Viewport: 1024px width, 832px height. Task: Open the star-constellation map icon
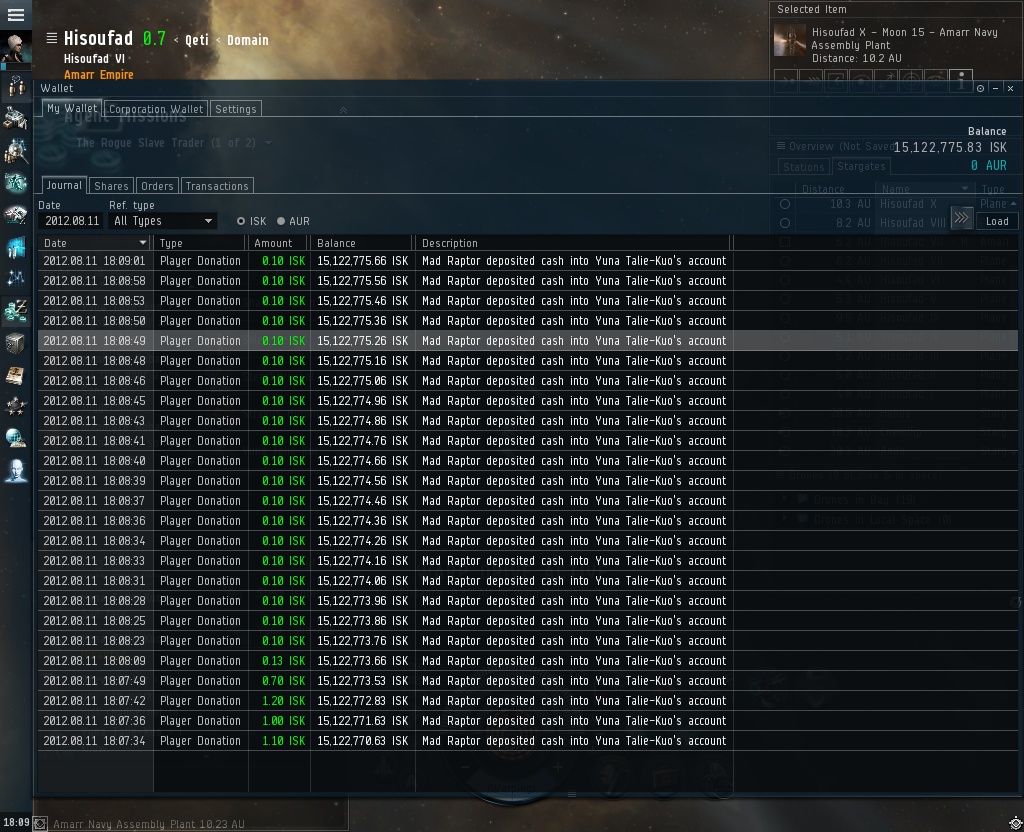tap(16, 279)
